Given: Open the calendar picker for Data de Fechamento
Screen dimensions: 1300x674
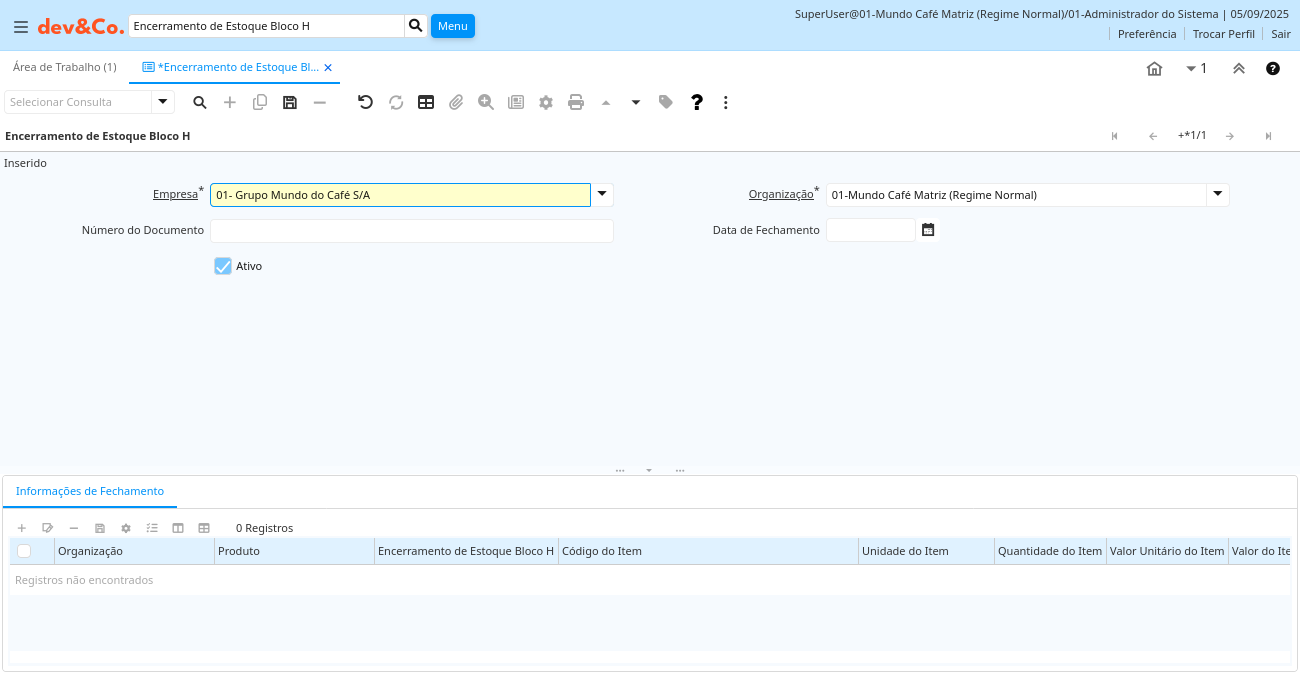Looking at the screenshot, I should (x=928, y=230).
